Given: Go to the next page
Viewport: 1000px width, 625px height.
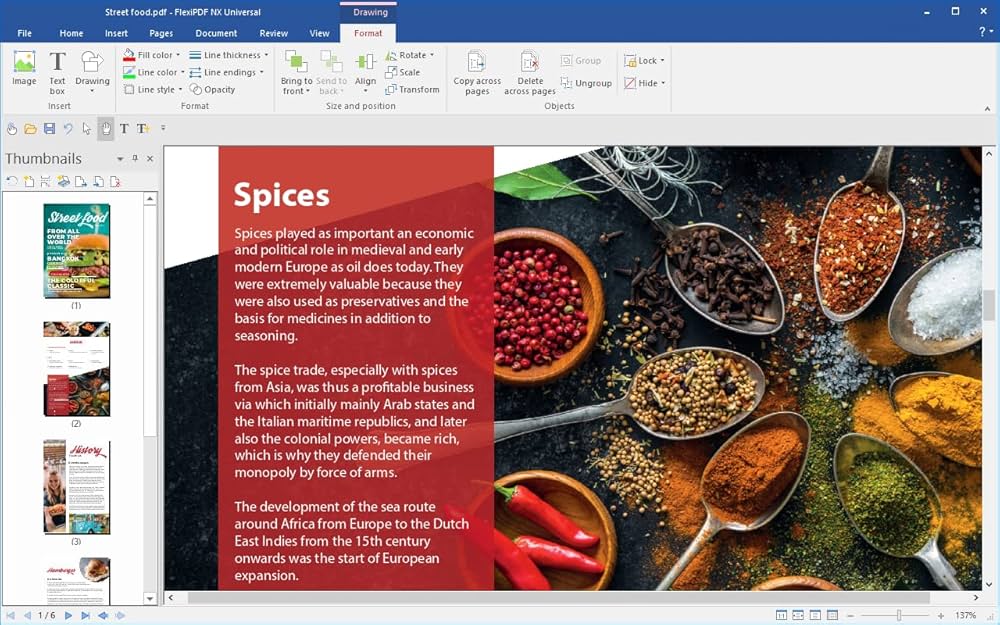Looking at the screenshot, I should point(68,615).
